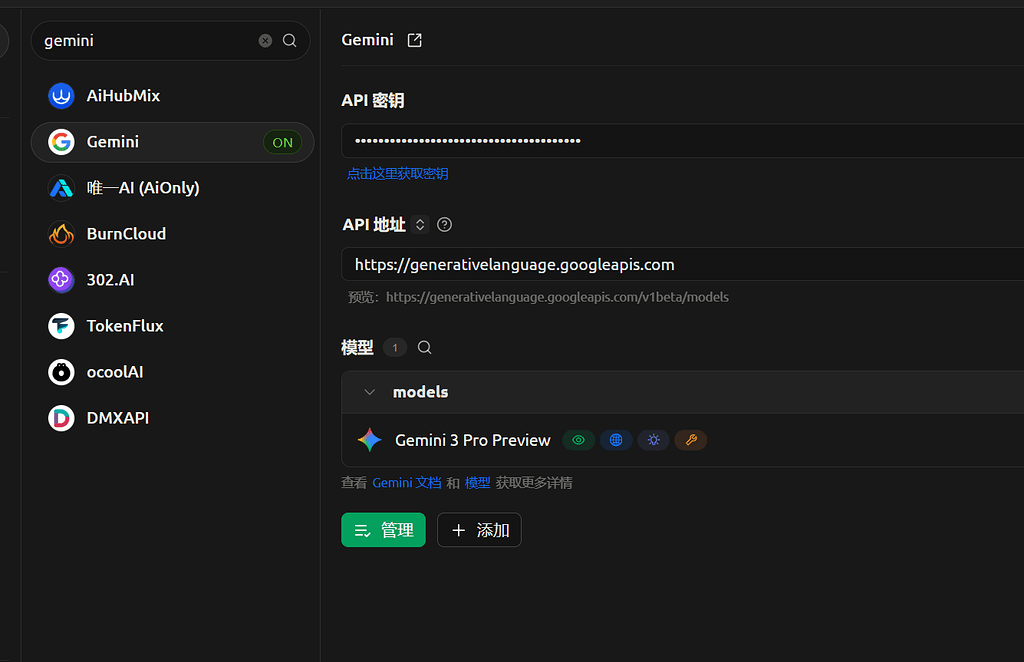Screen dimensions: 1024x662
Task: Search models with the magnifier icon
Action: 424,347
